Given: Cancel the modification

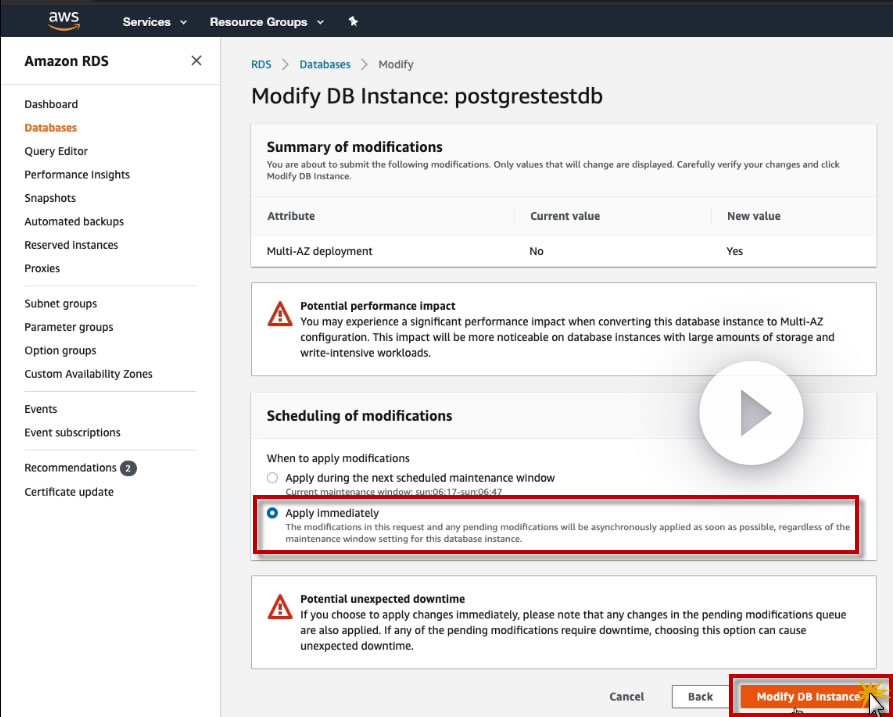Looking at the screenshot, I should click(626, 696).
